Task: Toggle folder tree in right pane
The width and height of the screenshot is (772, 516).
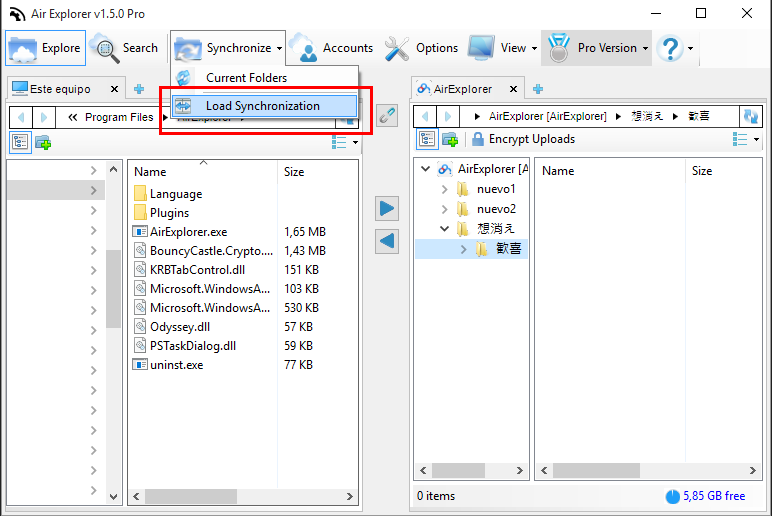Action: click(427, 139)
